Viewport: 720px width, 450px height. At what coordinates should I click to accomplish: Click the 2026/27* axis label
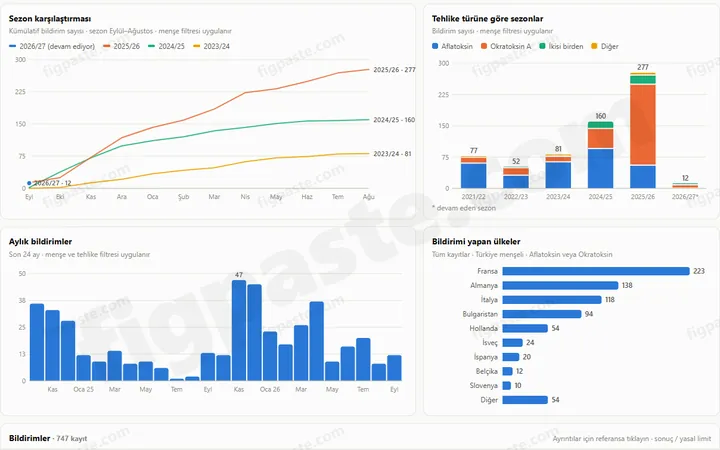(x=685, y=197)
